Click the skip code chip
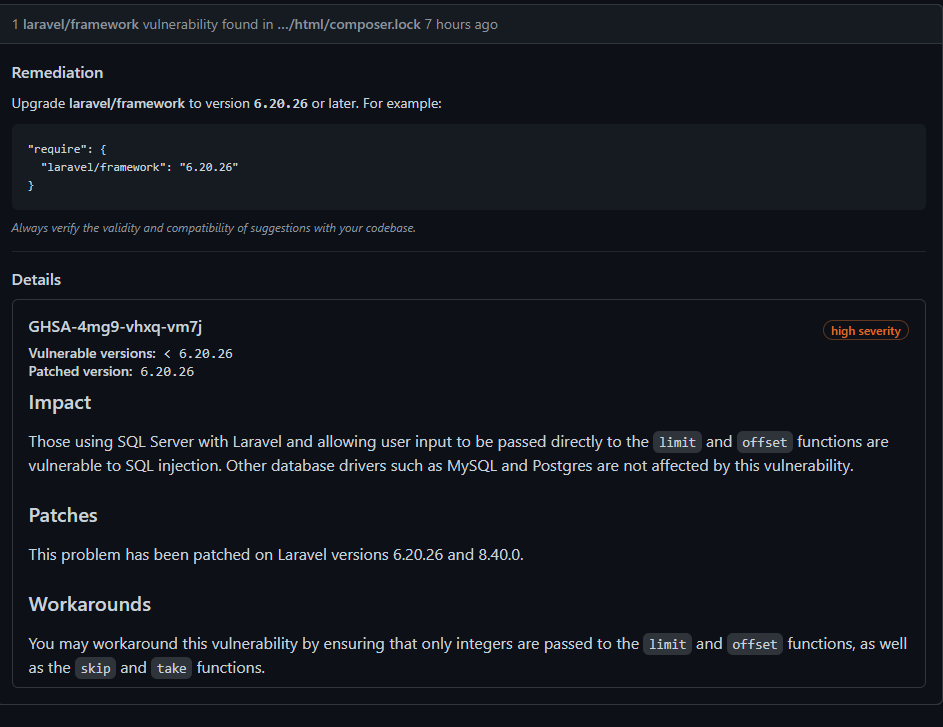Screen dimensions: 943x727 [x=95, y=669]
